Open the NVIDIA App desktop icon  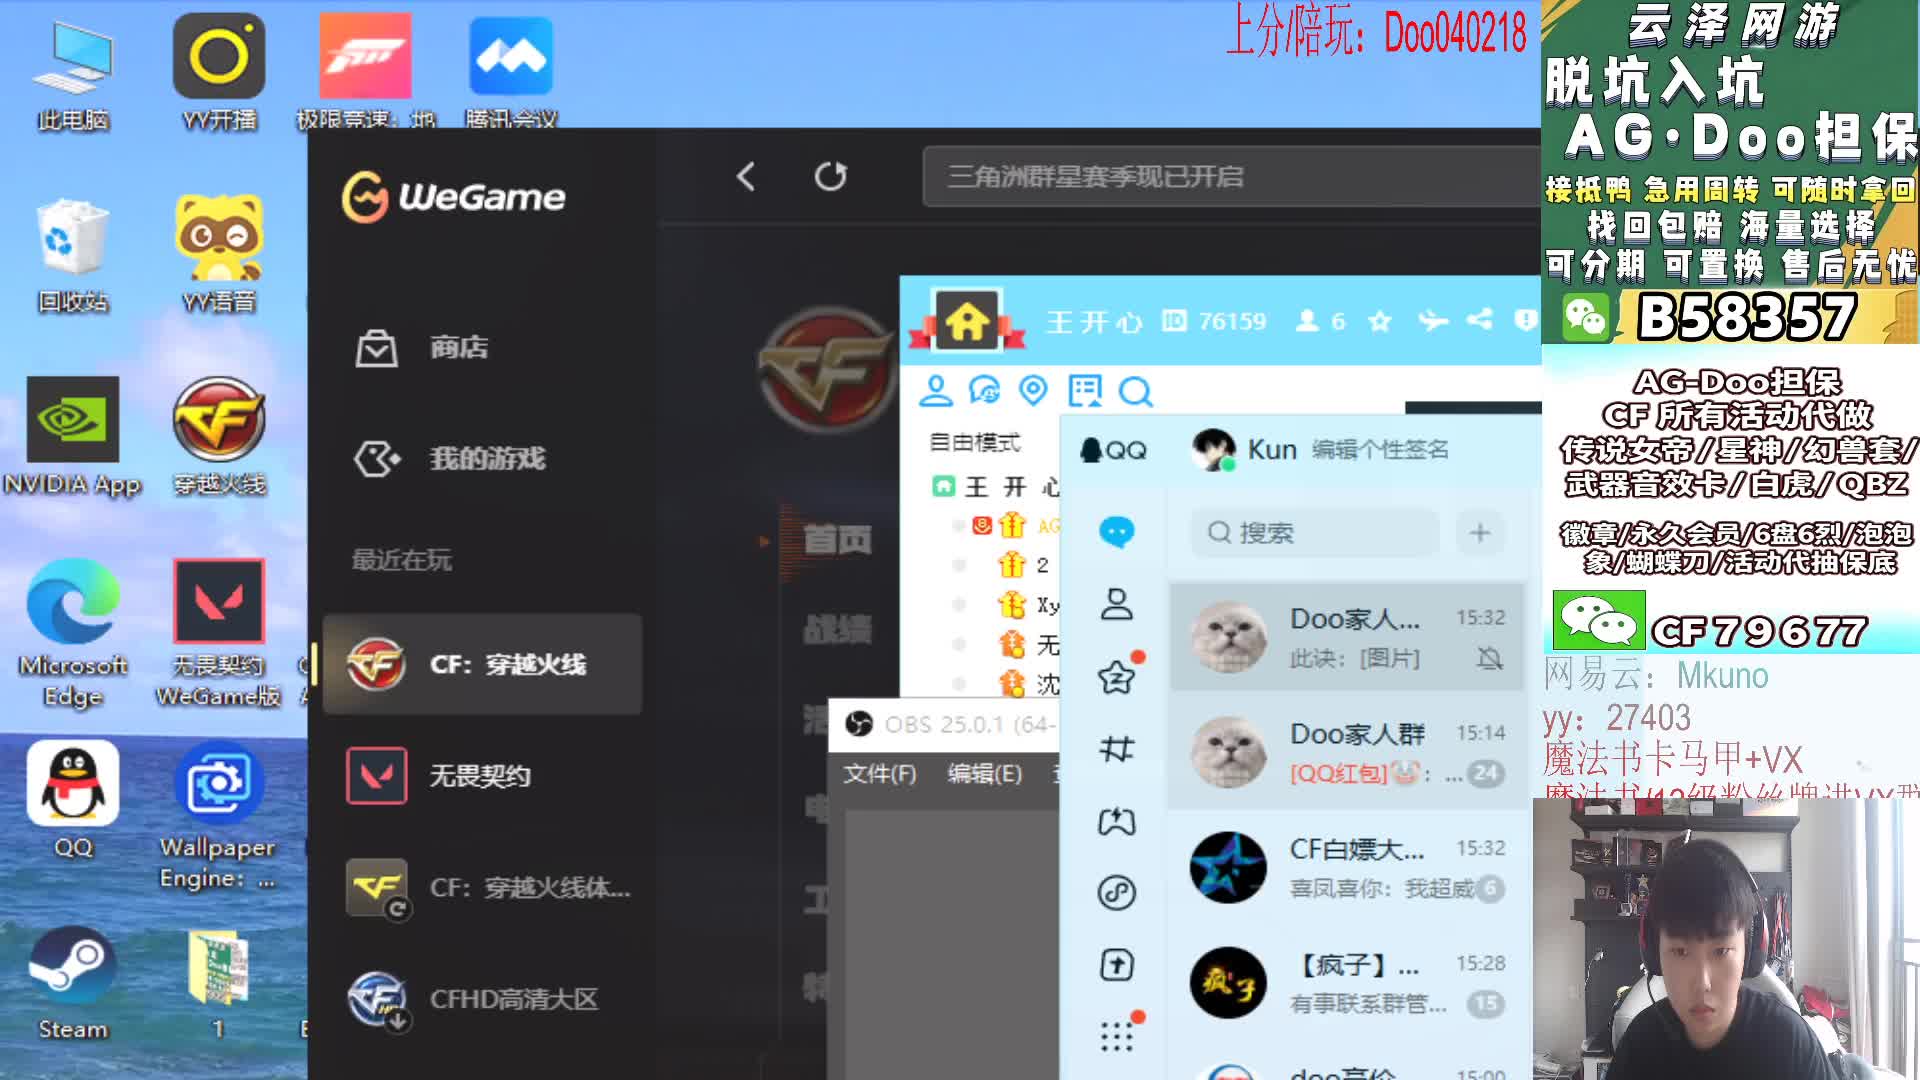[72, 437]
